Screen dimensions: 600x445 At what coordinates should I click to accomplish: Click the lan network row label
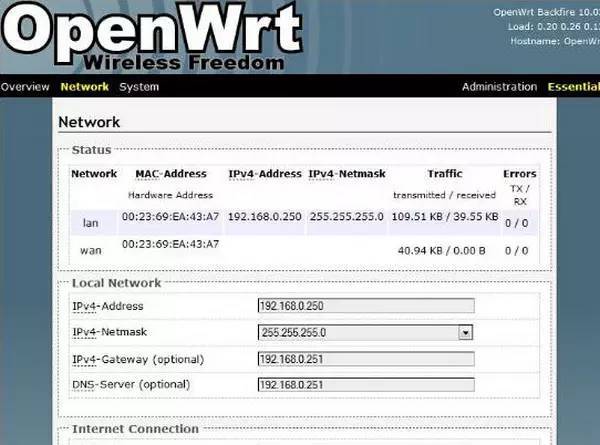(x=91, y=223)
